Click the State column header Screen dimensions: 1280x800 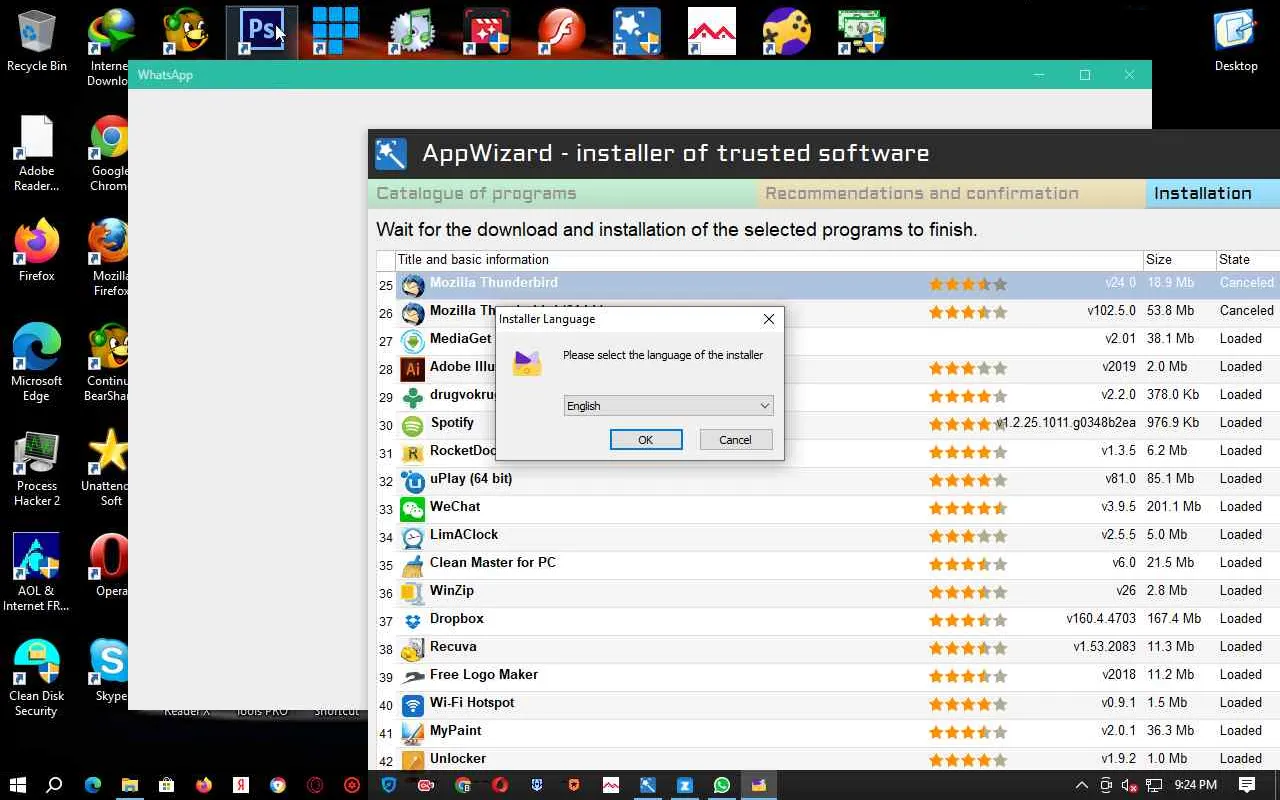pos(1247,260)
